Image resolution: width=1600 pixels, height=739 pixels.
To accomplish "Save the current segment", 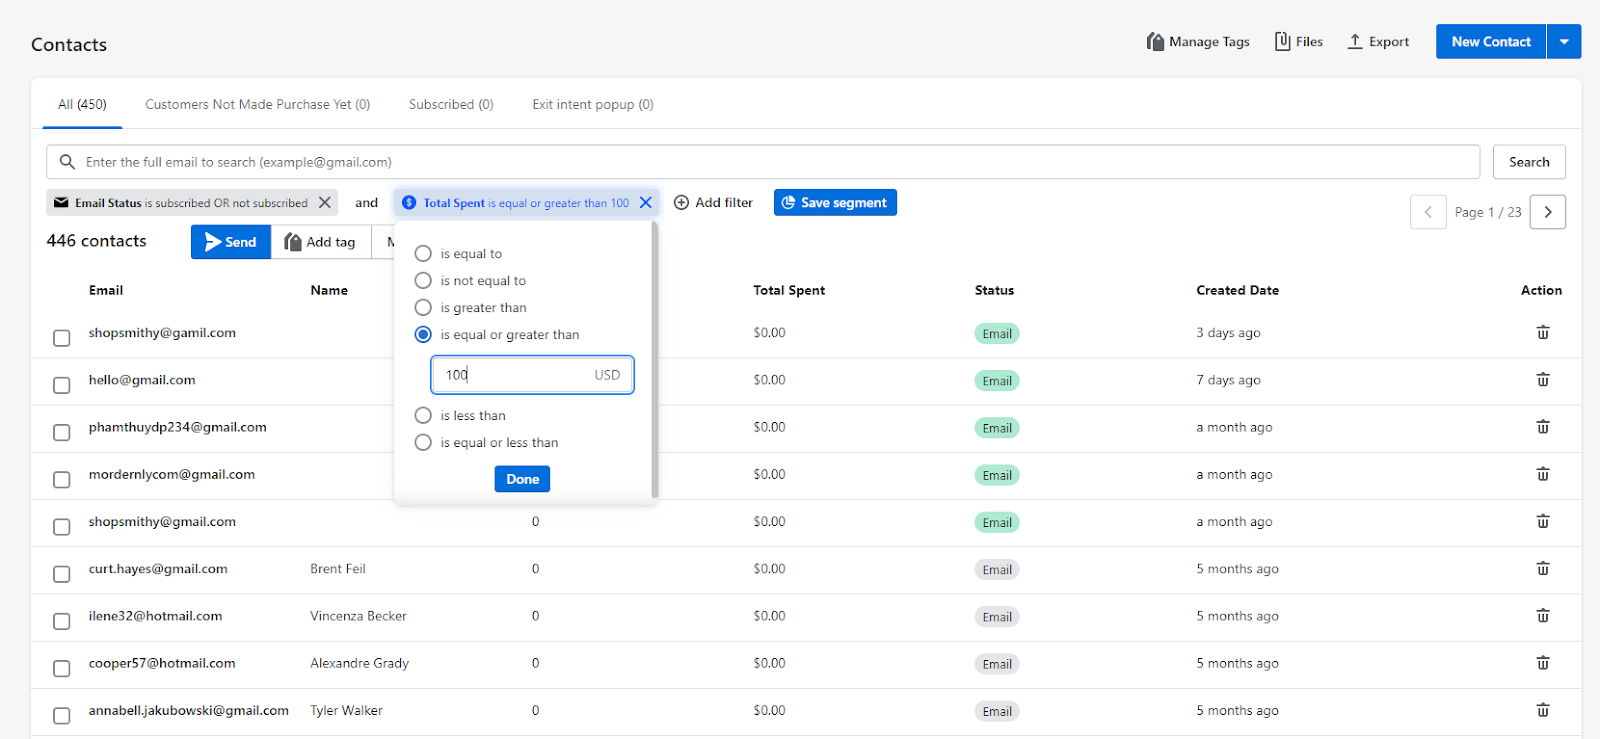I will (834, 203).
